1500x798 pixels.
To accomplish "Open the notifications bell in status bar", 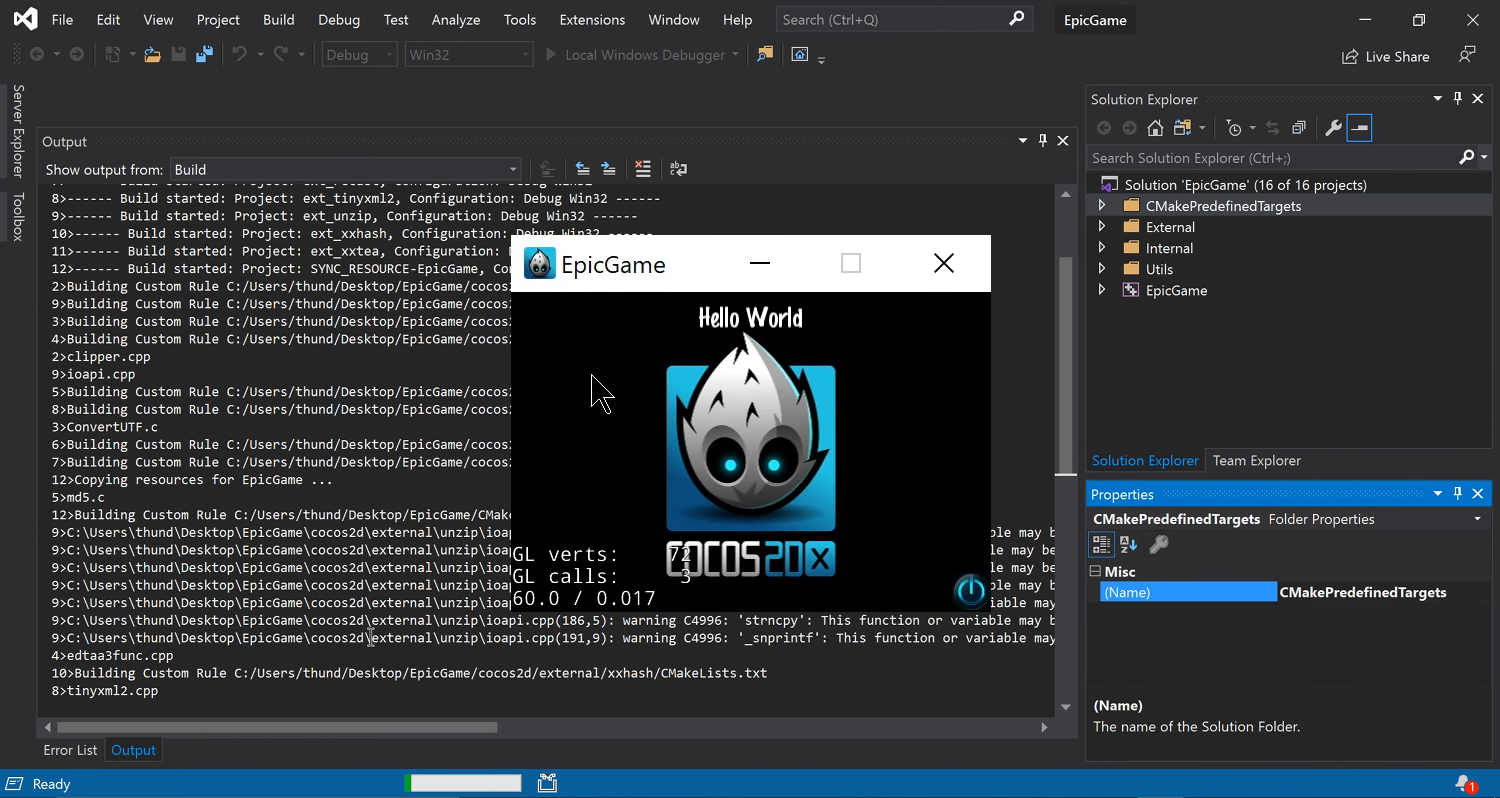I will point(1465,784).
